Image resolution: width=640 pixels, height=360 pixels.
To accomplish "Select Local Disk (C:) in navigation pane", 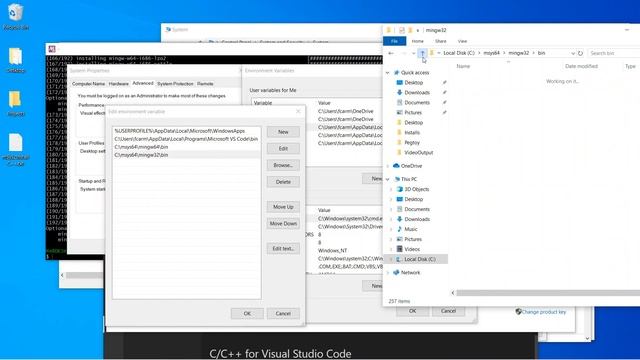I will (420, 259).
